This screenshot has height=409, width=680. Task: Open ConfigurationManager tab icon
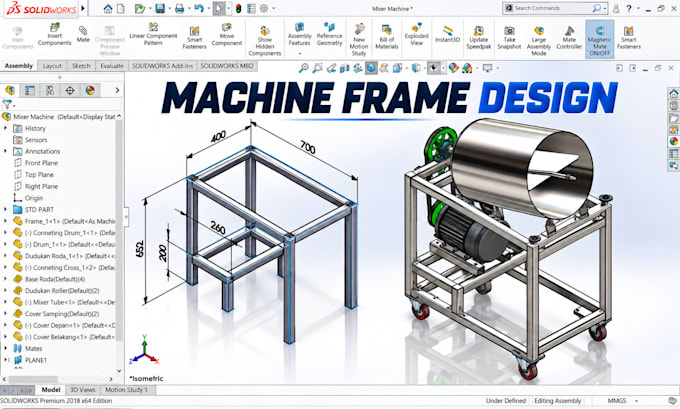click(50, 90)
